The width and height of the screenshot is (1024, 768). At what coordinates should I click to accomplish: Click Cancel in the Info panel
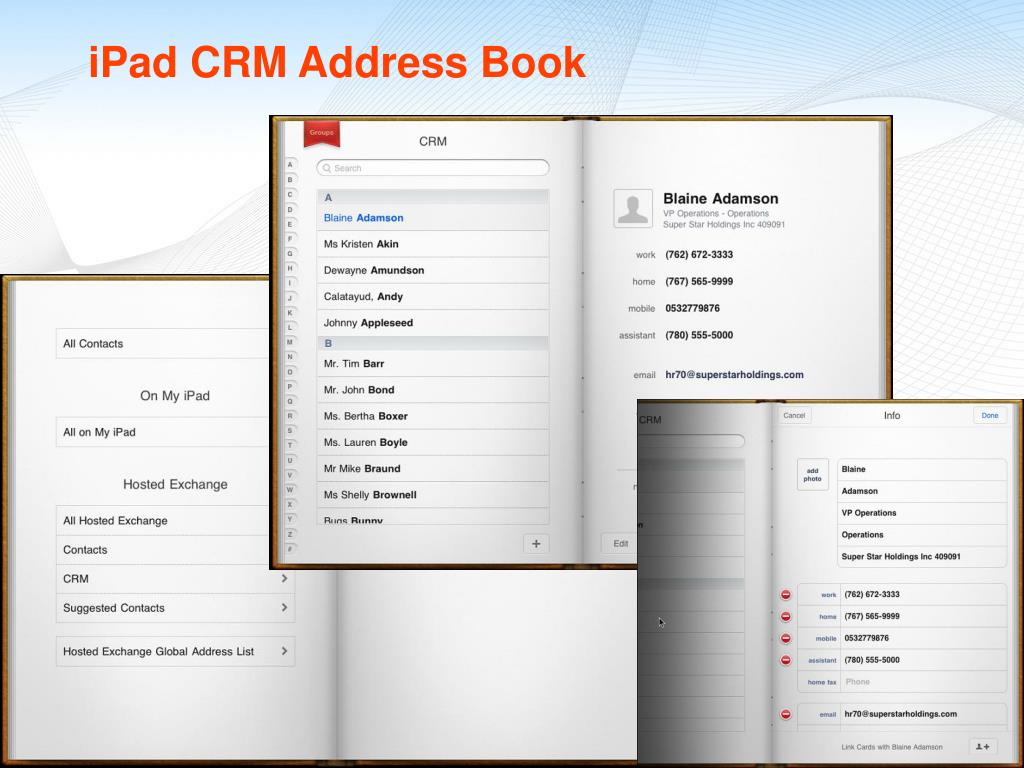(794, 415)
